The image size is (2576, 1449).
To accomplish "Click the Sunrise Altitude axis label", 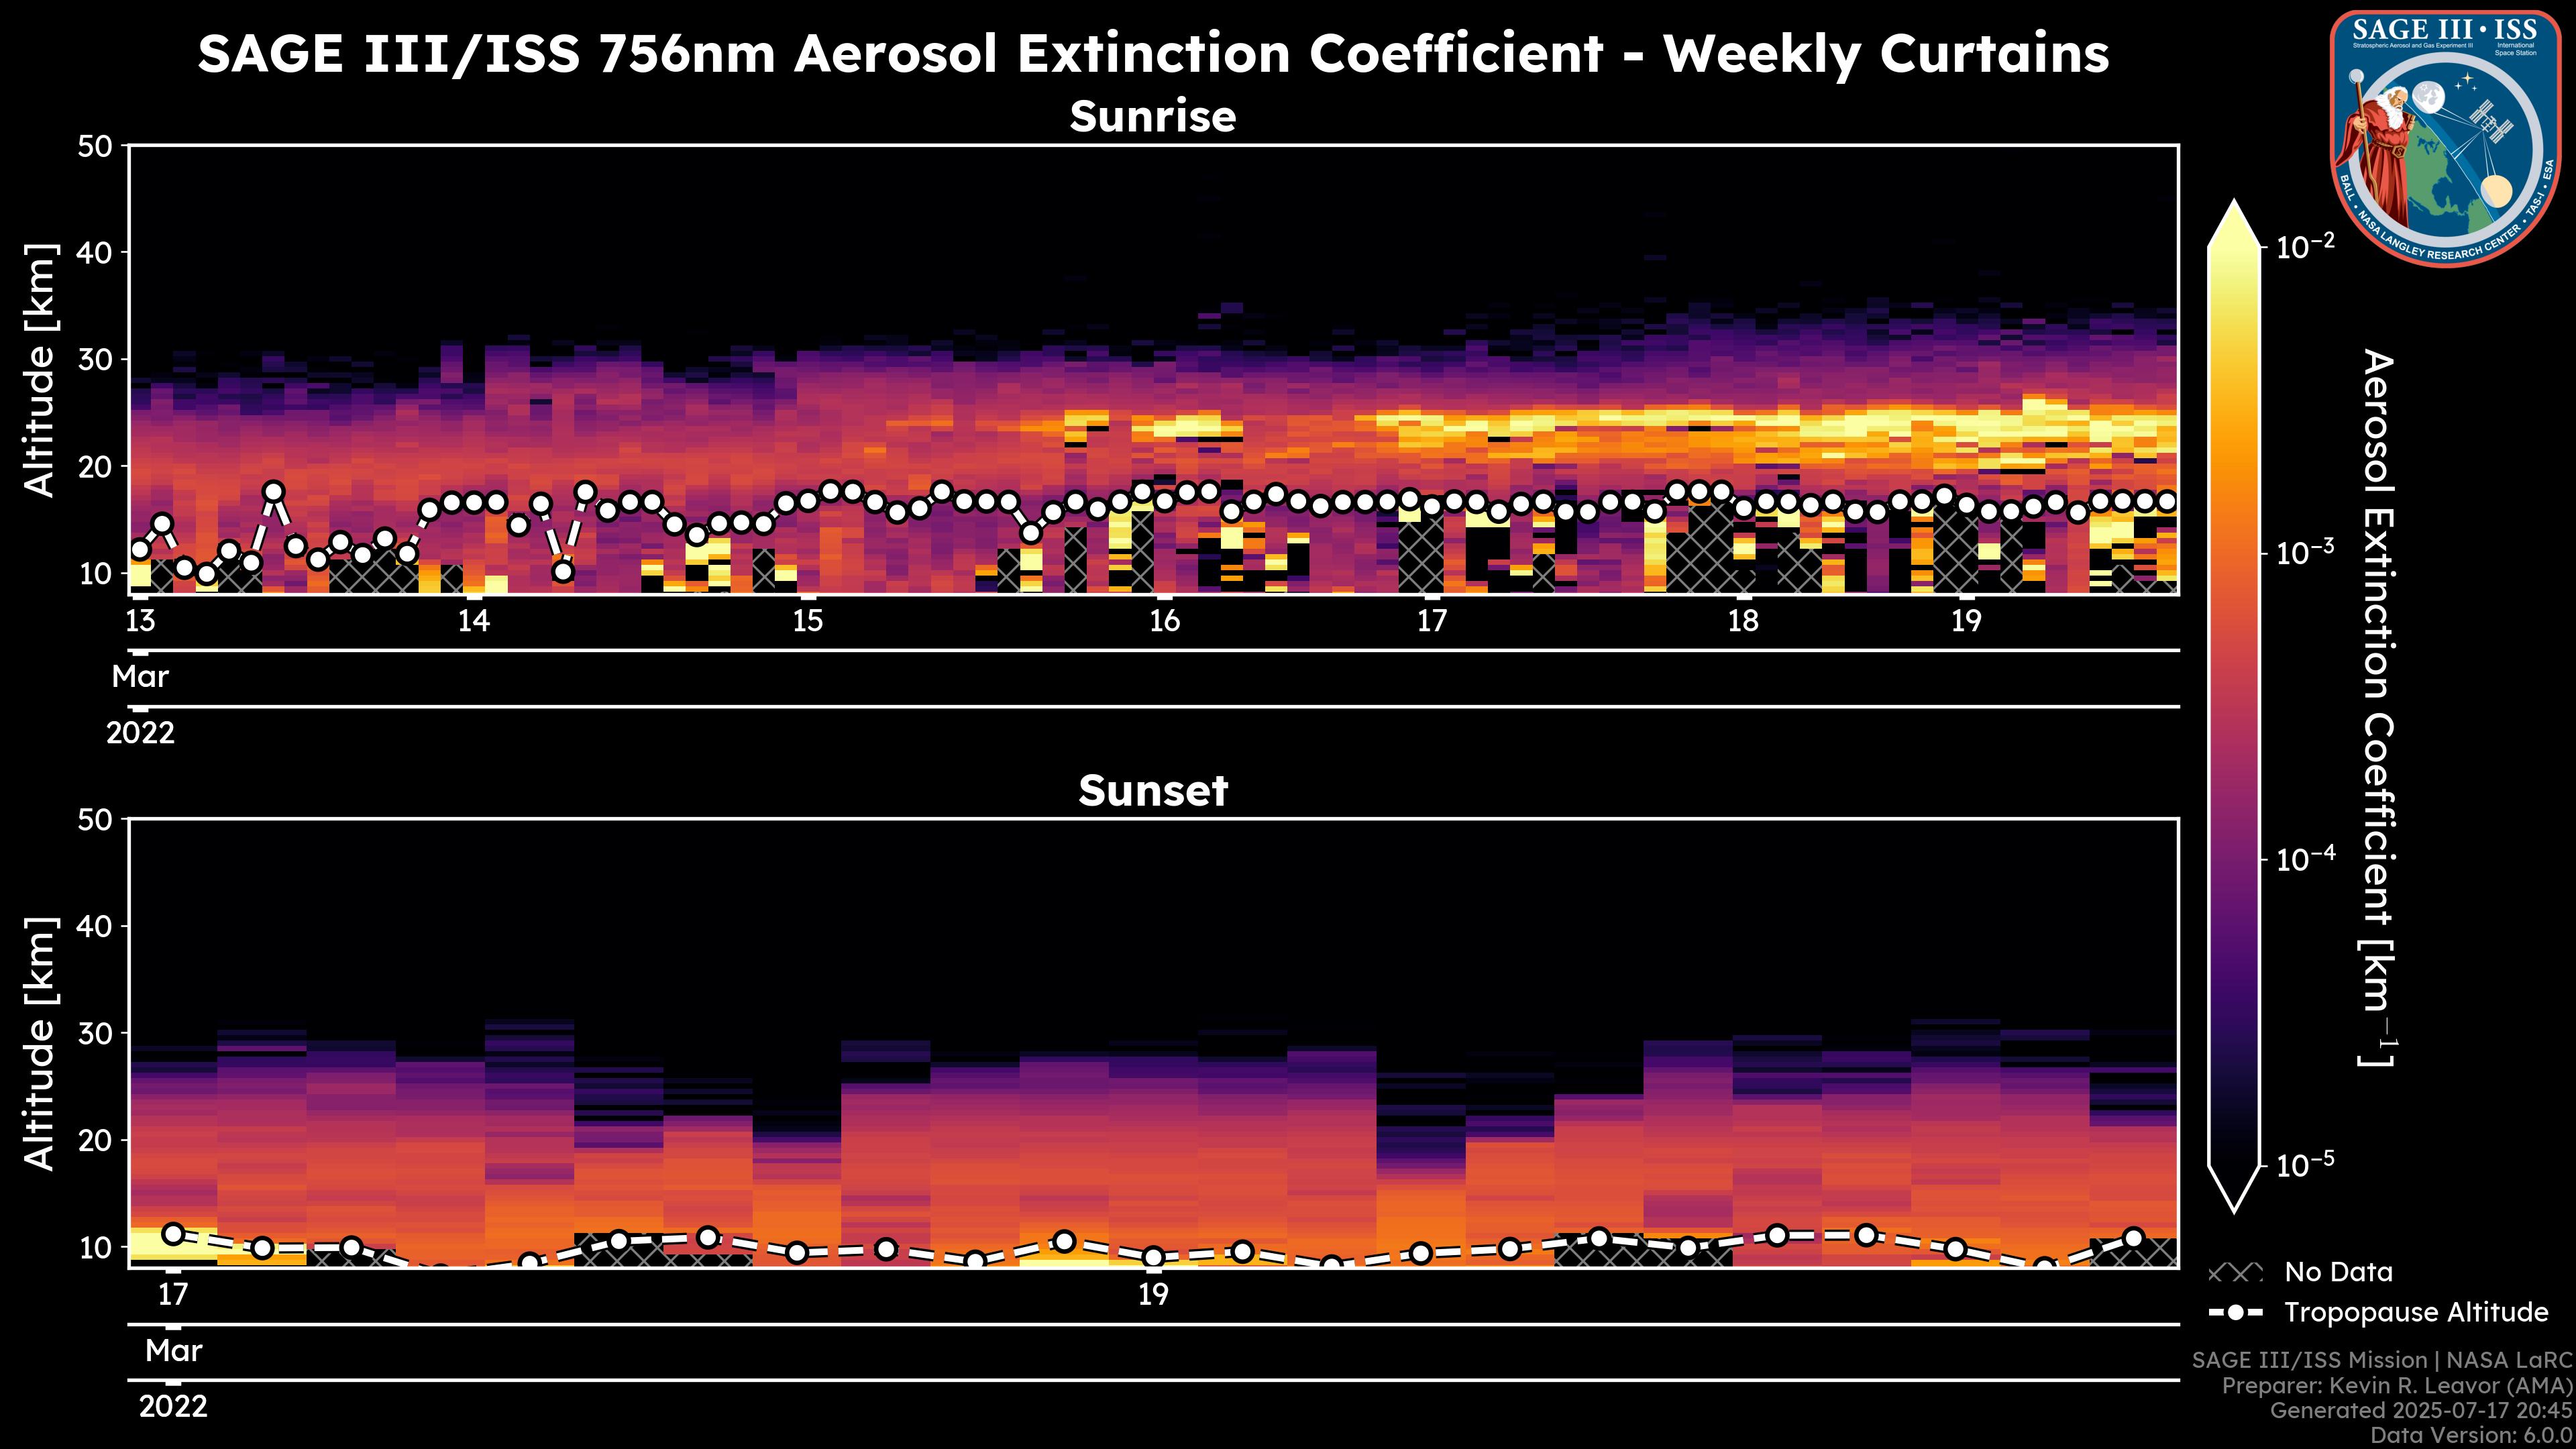I will [x=40, y=370].
